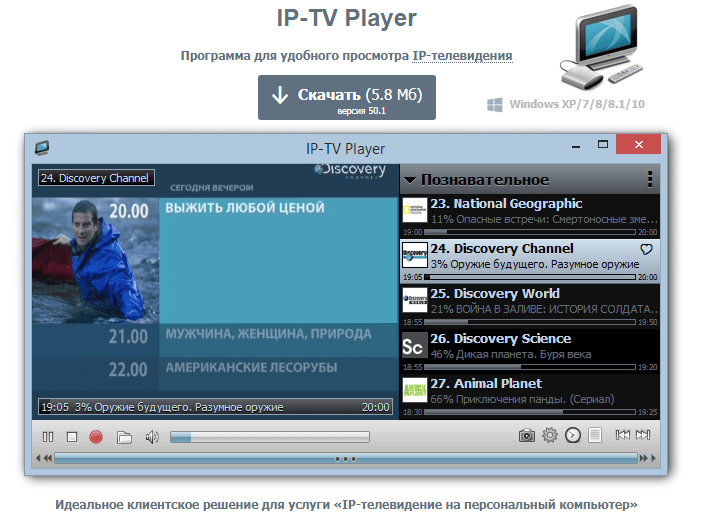The height and width of the screenshot is (515, 705).
Task: Pause playback with the pause button
Action: 48,437
